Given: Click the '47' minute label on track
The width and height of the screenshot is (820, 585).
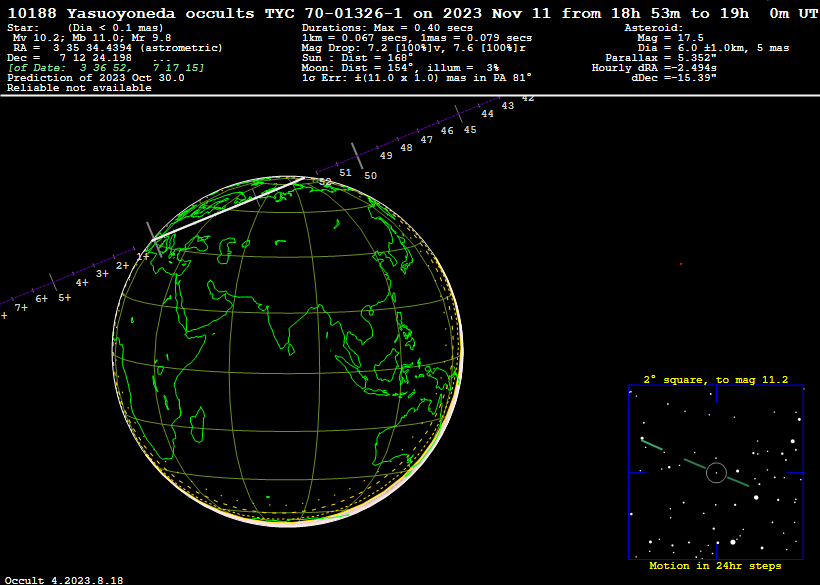Looking at the screenshot, I should pos(427,140).
